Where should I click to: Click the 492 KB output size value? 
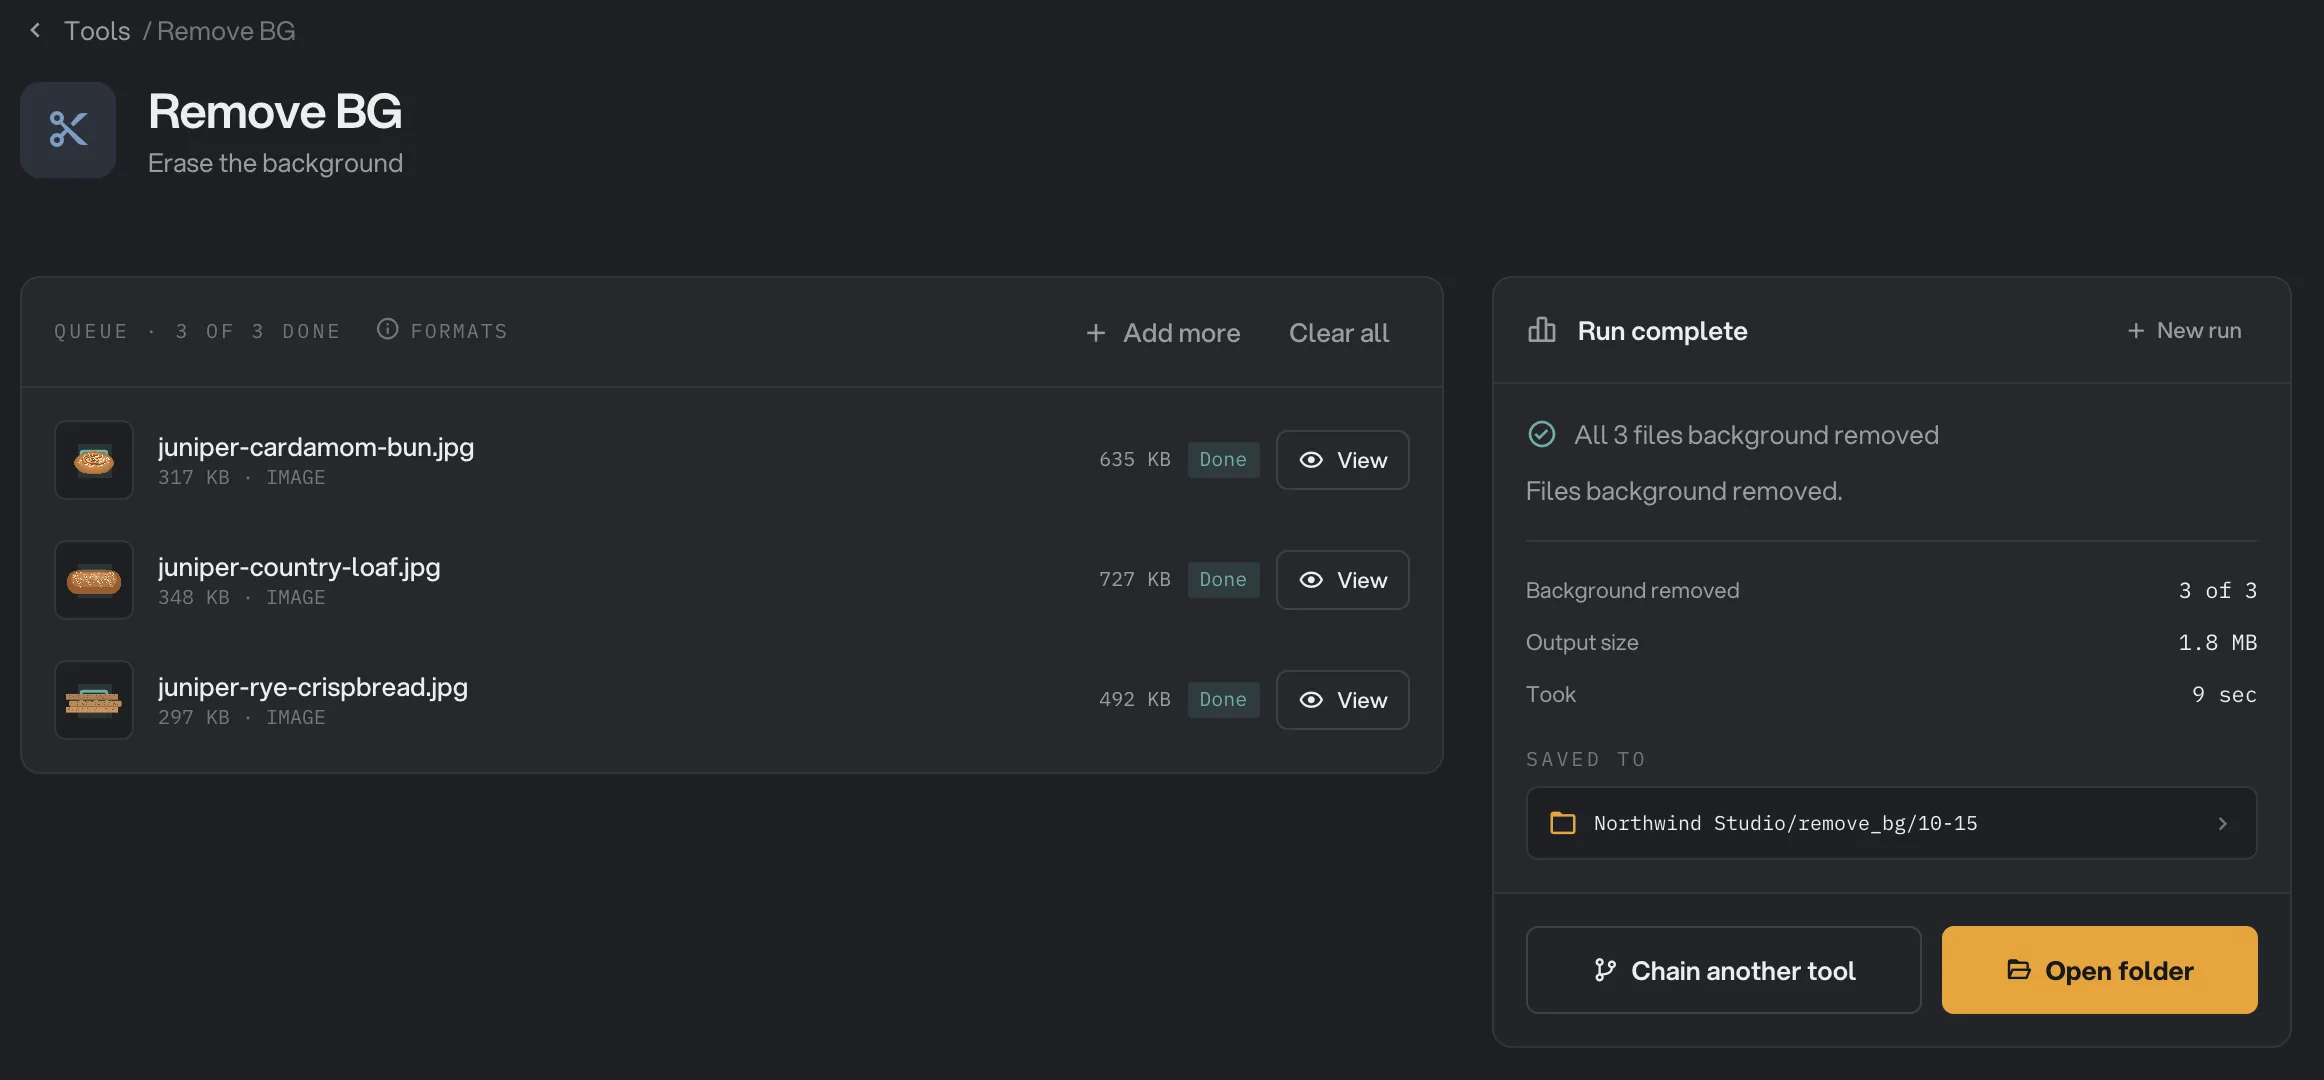pos(1135,700)
